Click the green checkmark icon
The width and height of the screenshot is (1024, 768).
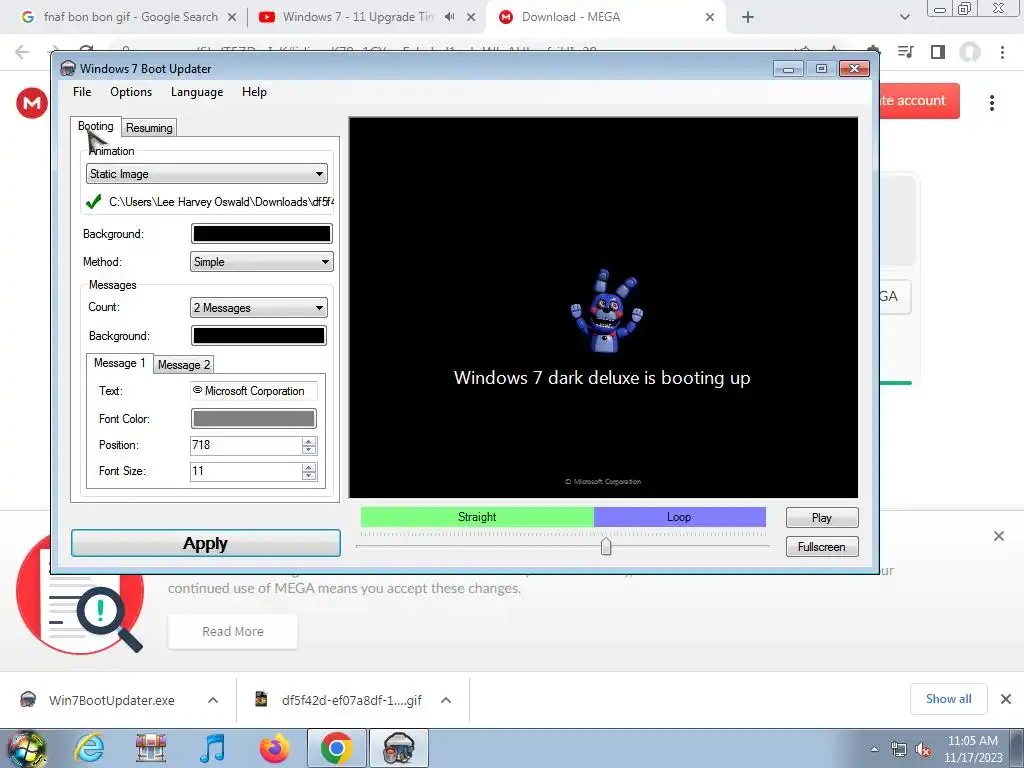[x=93, y=201]
